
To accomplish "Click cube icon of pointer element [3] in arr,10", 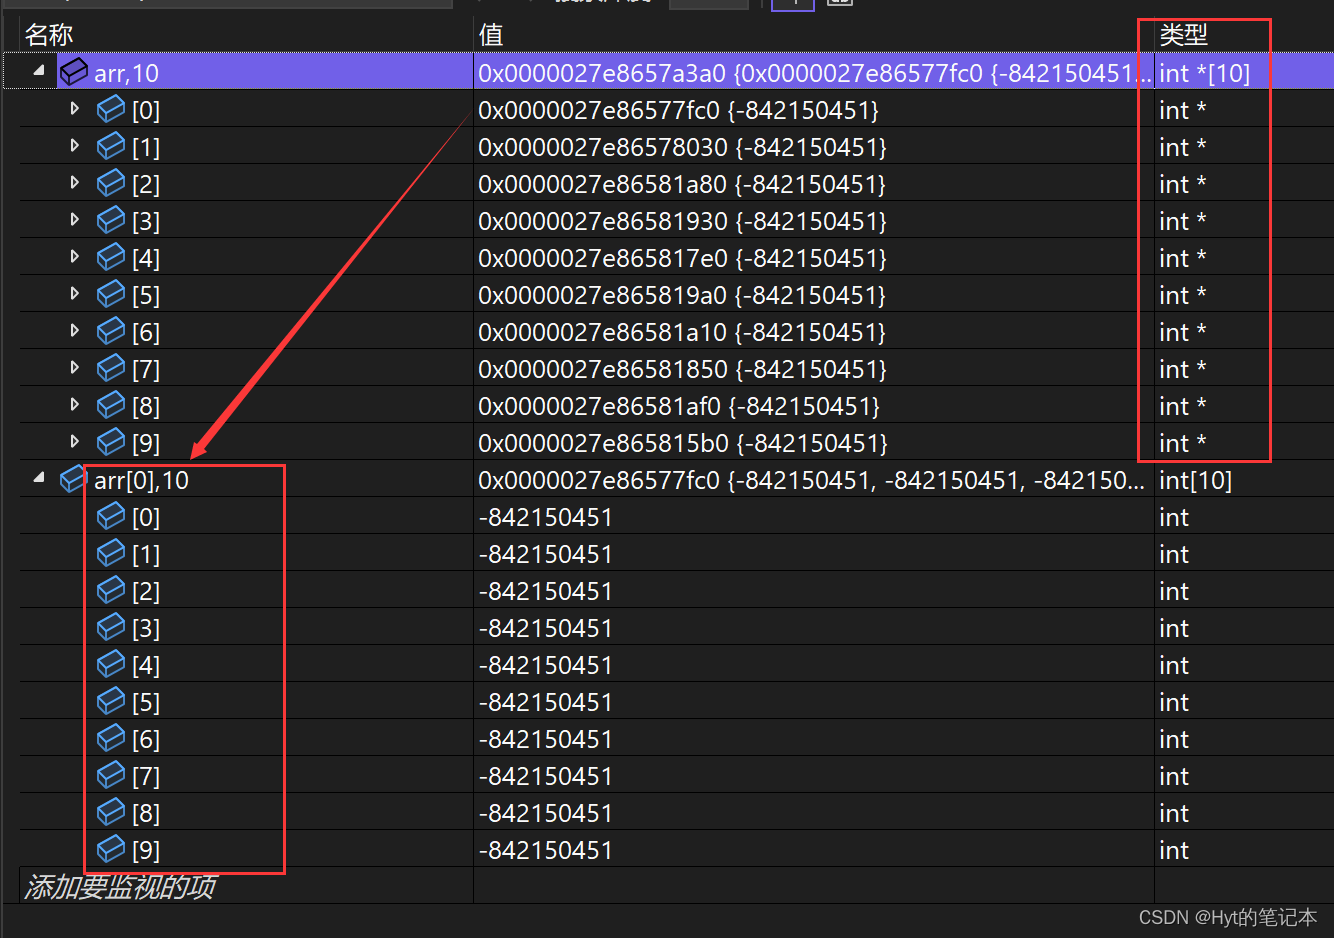I will [111, 219].
